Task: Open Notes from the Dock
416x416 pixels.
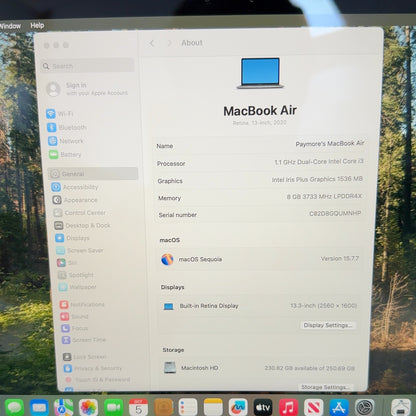Action: (x=213, y=407)
